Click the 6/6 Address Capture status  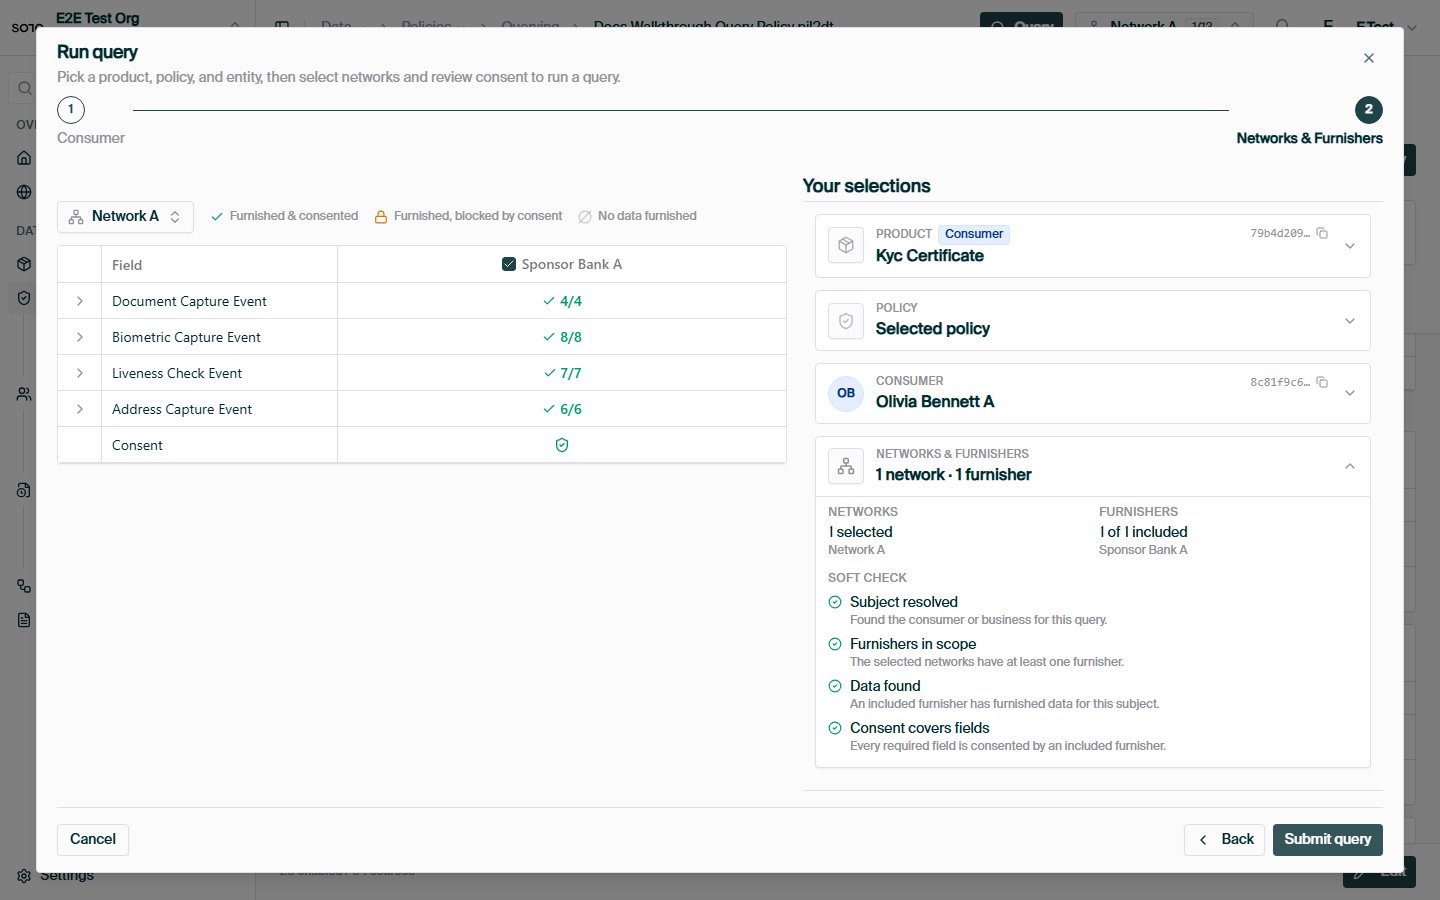(562, 409)
